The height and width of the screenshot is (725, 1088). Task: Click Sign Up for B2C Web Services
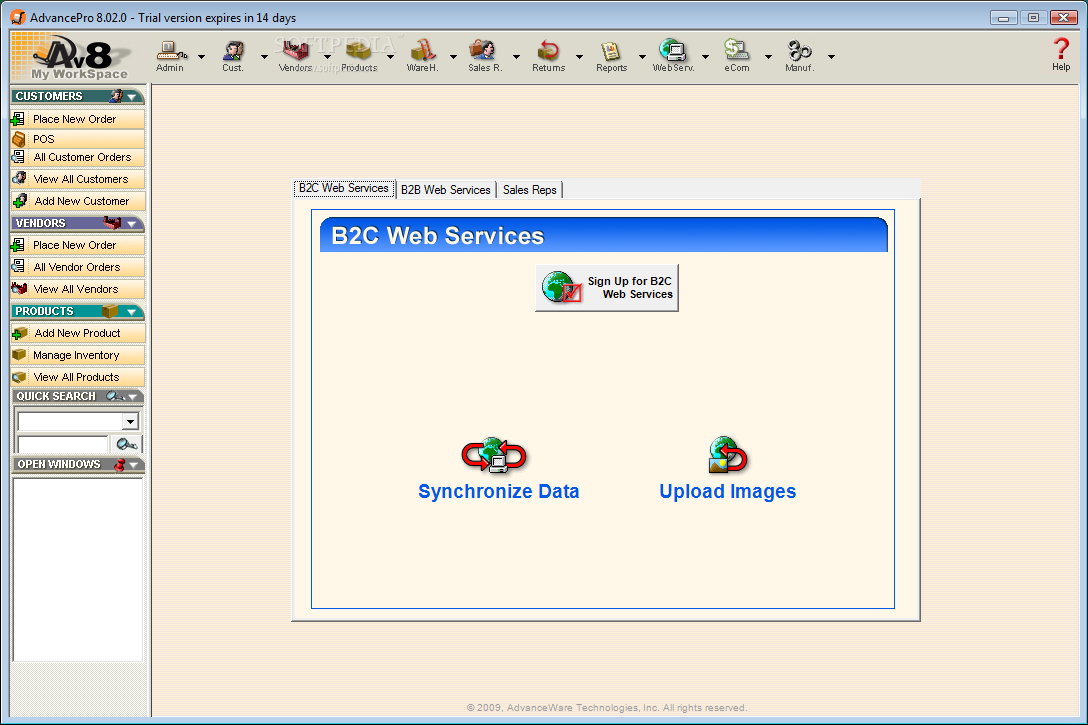[x=606, y=287]
